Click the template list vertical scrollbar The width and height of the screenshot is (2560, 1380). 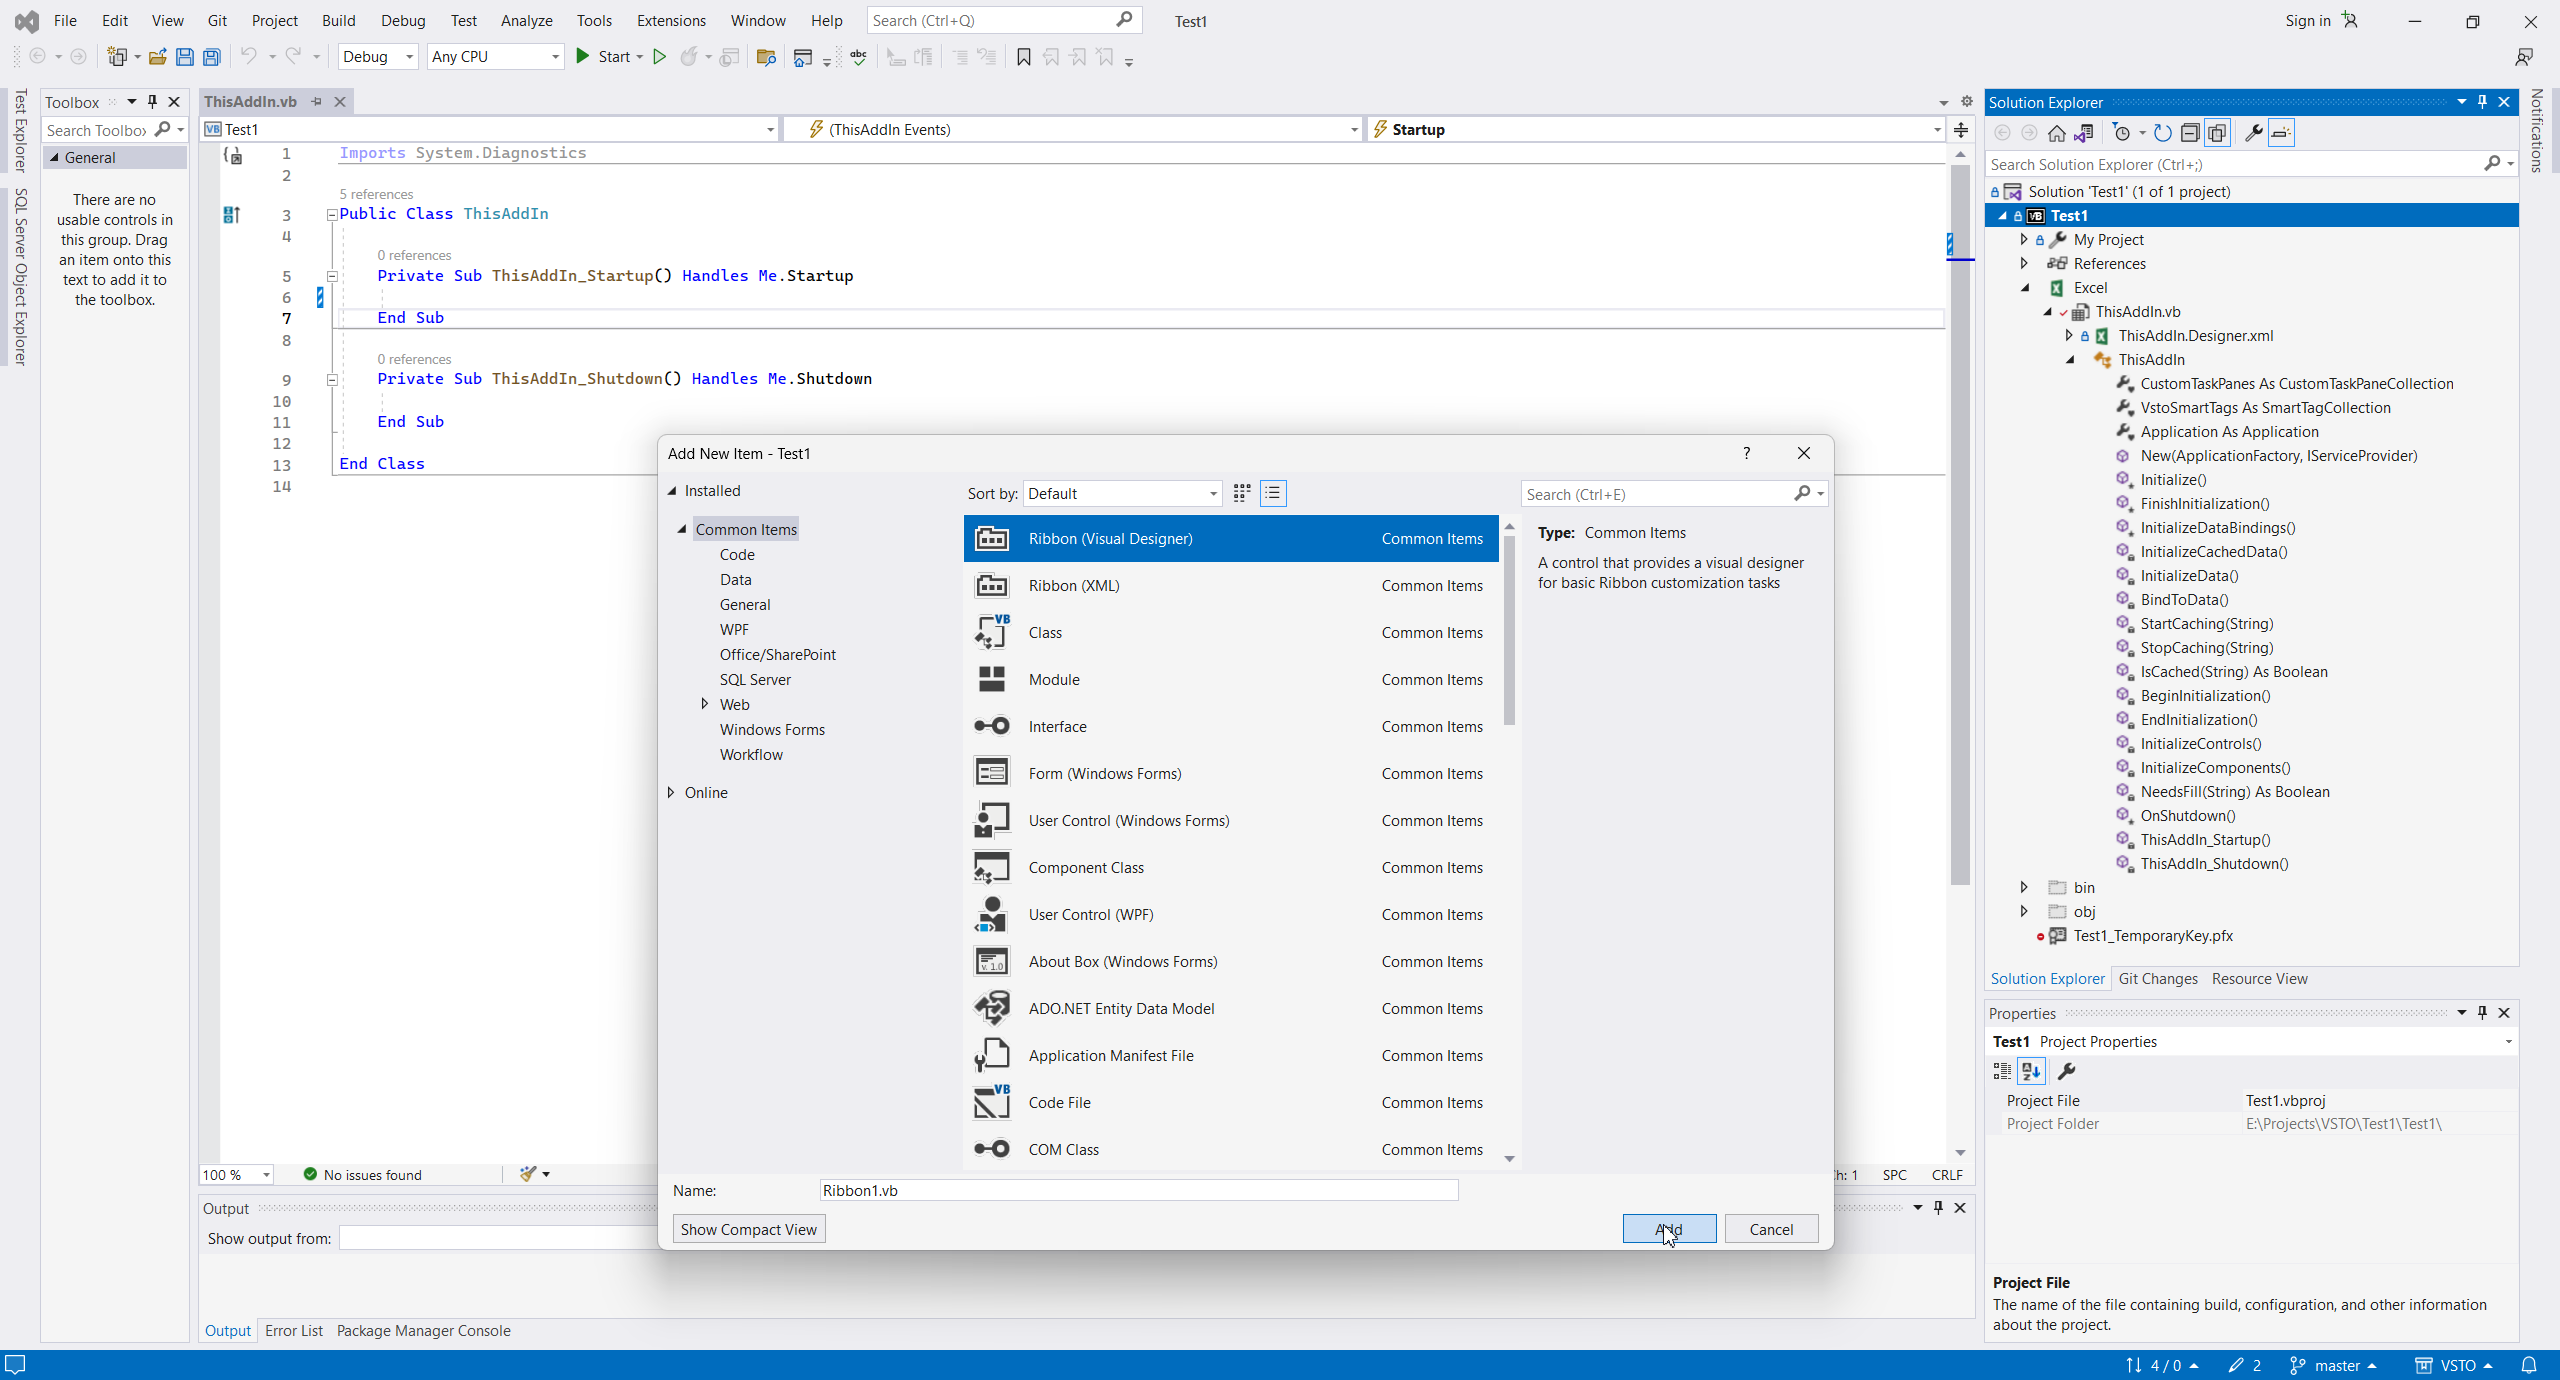1509,630
